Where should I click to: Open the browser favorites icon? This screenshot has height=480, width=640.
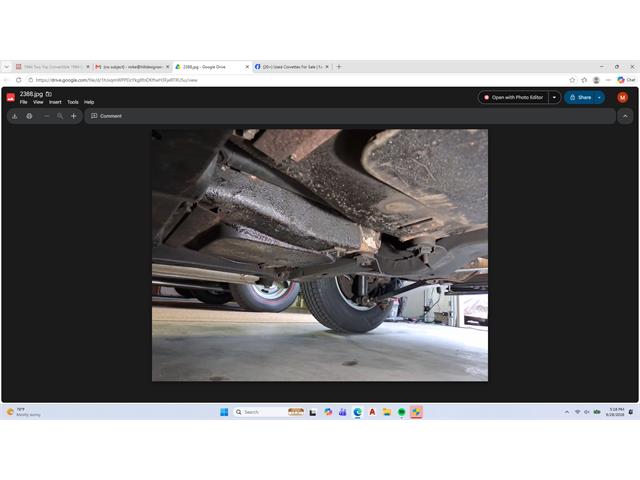(584, 80)
